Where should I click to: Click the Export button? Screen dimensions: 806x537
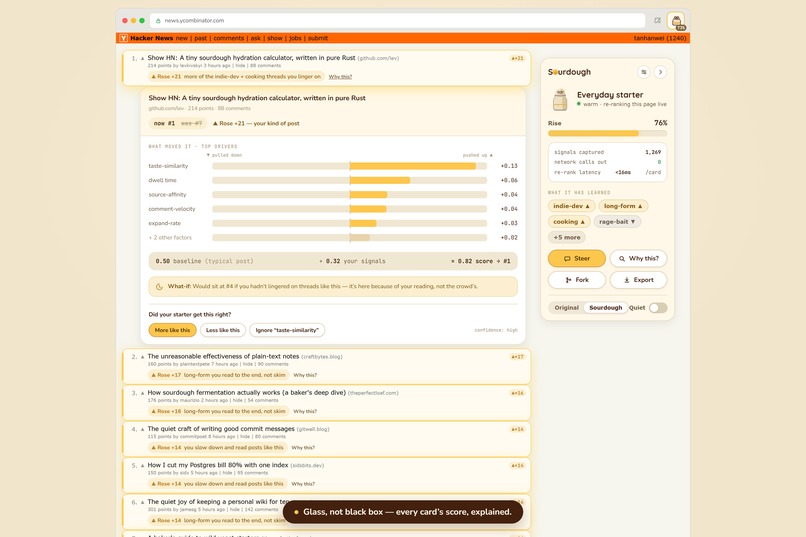[x=638, y=280]
